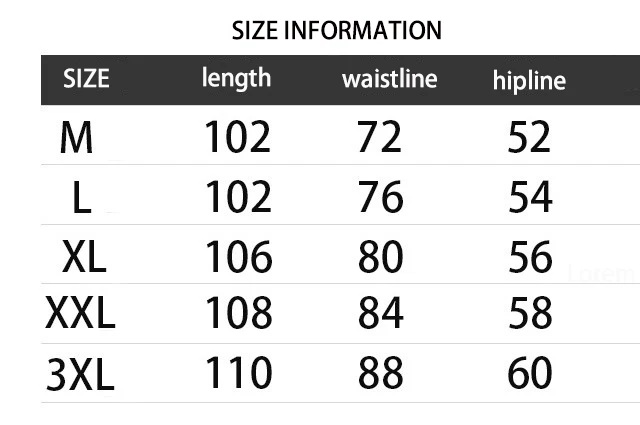Click the SIZE INFORMATION title
640x425 pixels.
coord(336,30)
